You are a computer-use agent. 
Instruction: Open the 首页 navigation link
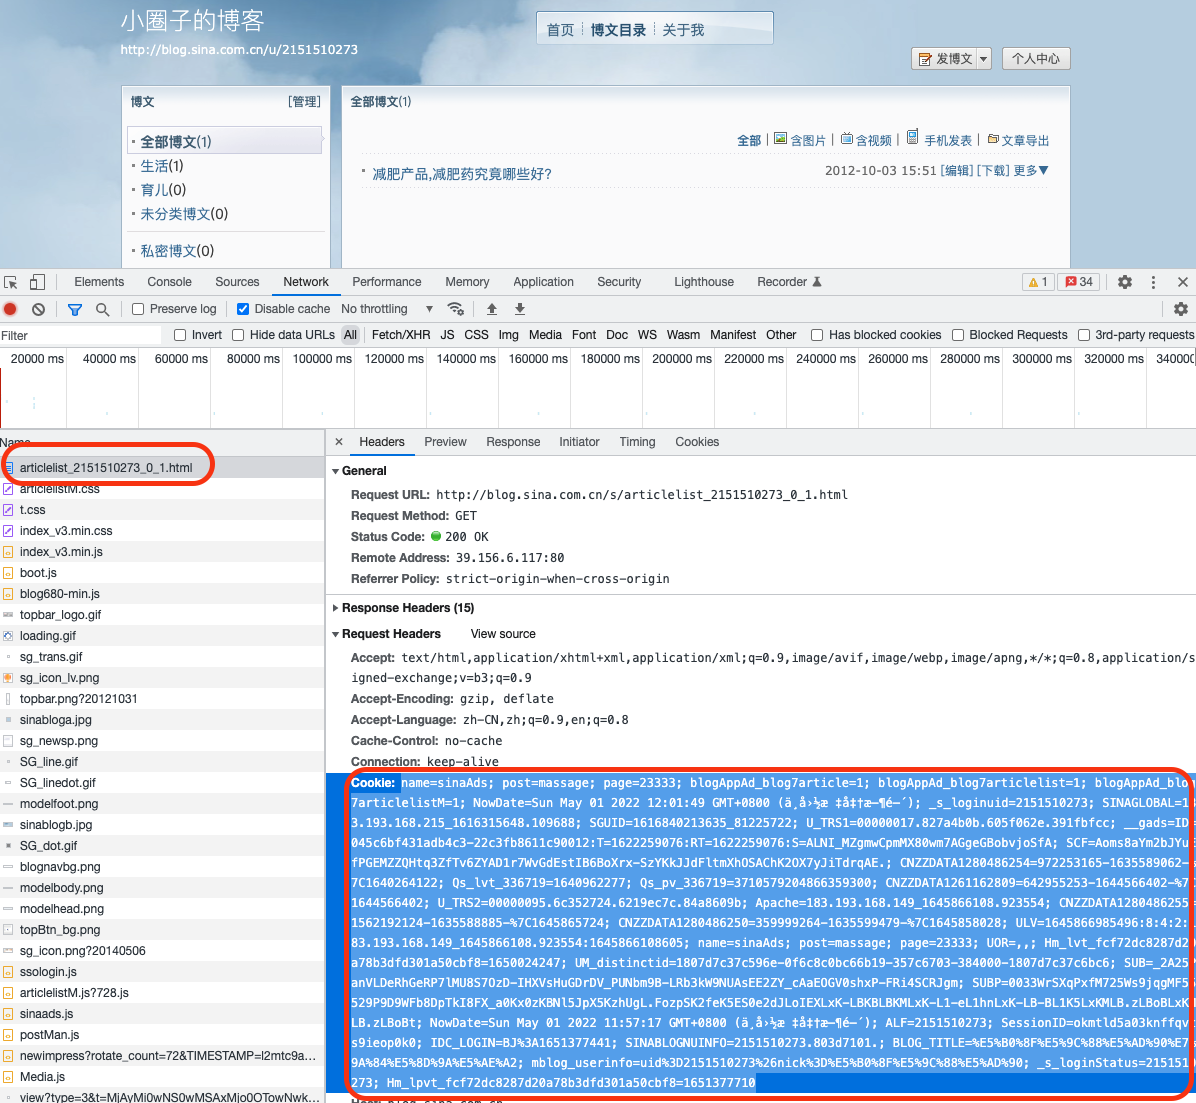coord(560,30)
